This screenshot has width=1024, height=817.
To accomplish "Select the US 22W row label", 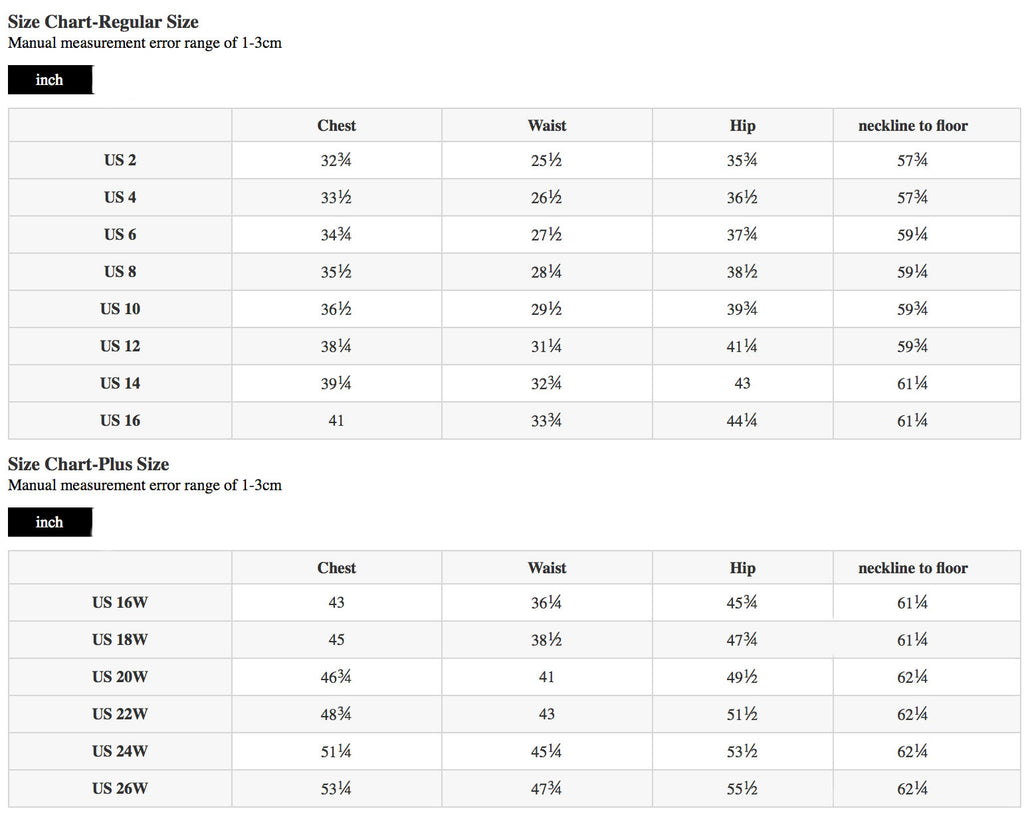I will pyautogui.click(x=120, y=714).
